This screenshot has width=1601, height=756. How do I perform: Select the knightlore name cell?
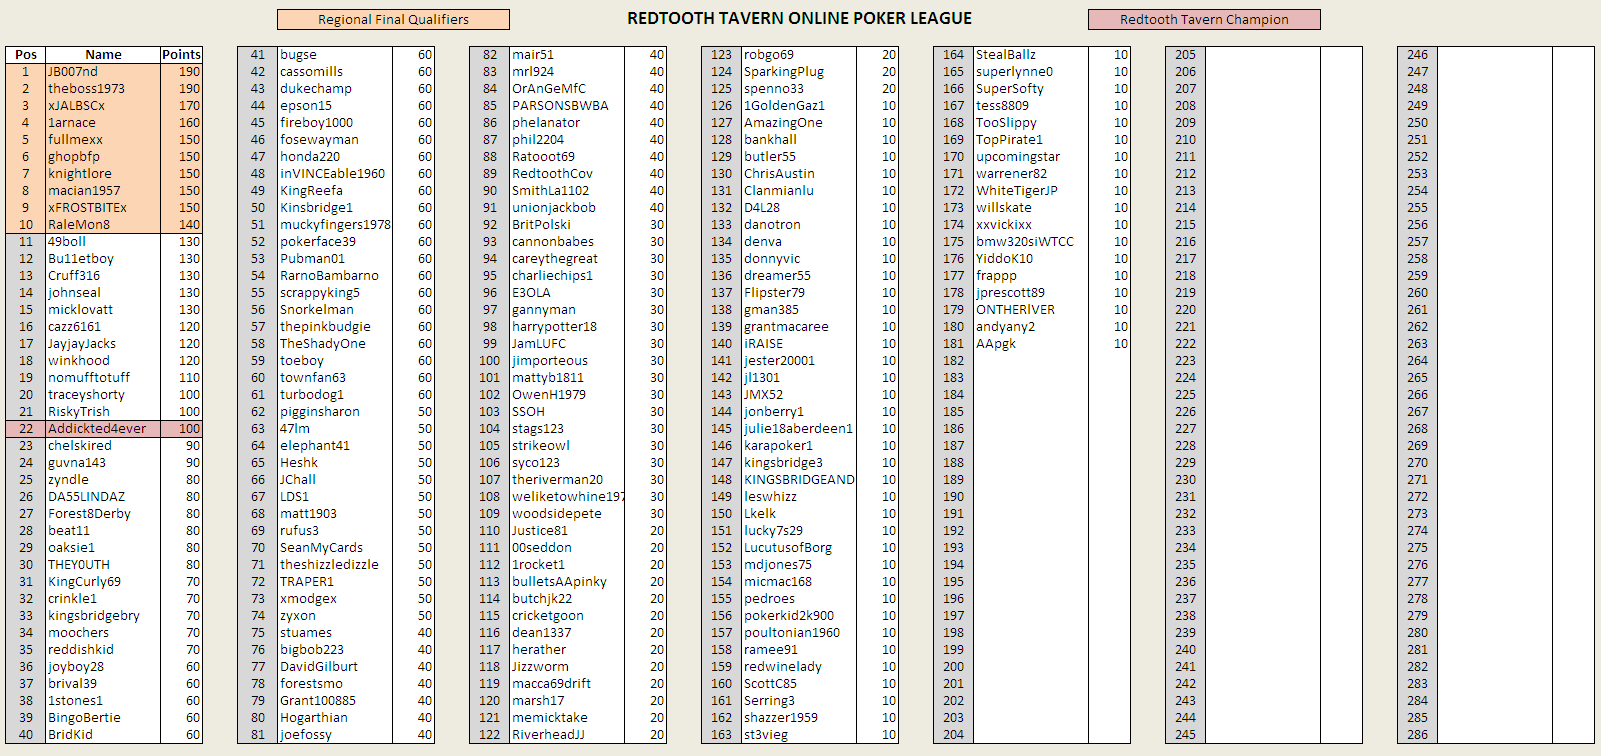103,173
